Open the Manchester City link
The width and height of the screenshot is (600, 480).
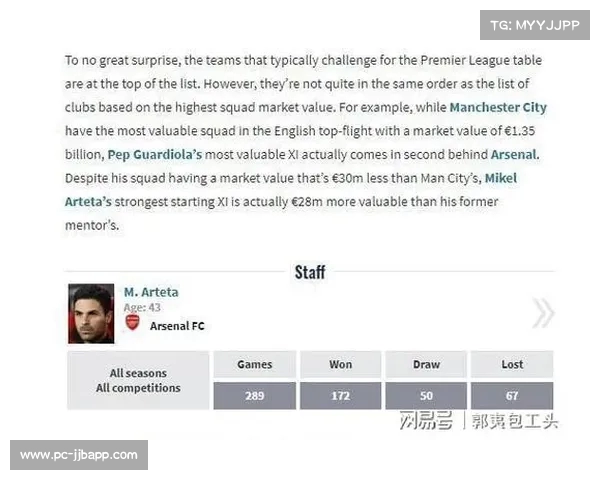[x=498, y=107]
